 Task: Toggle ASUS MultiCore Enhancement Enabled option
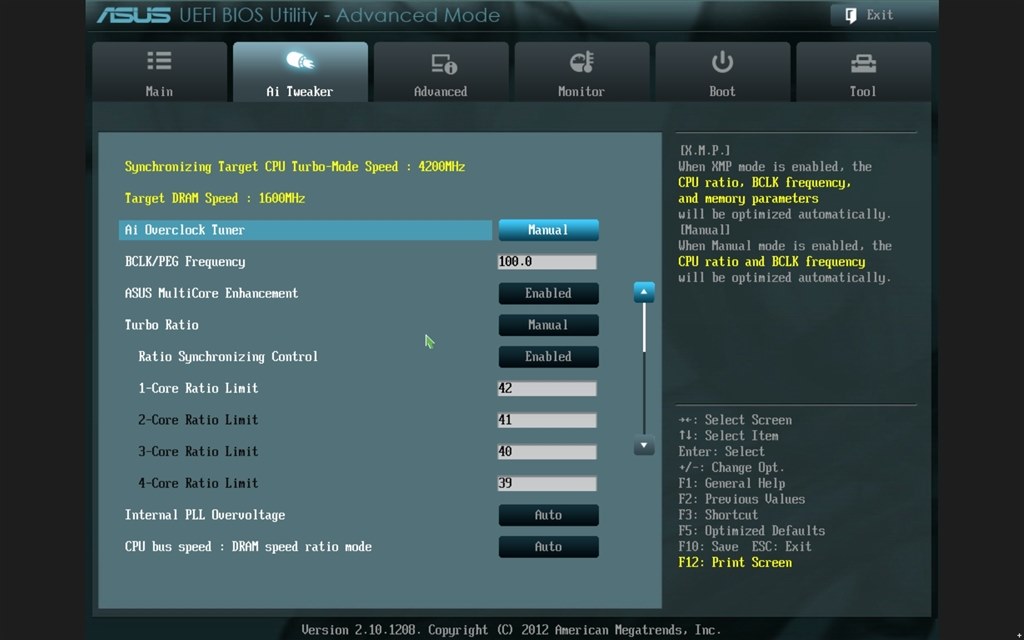click(549, 293)
